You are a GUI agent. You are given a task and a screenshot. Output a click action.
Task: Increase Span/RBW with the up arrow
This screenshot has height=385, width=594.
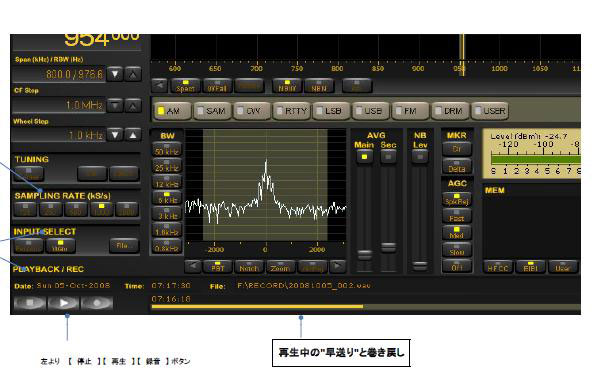pyautogui.click(x=133, y=74)
